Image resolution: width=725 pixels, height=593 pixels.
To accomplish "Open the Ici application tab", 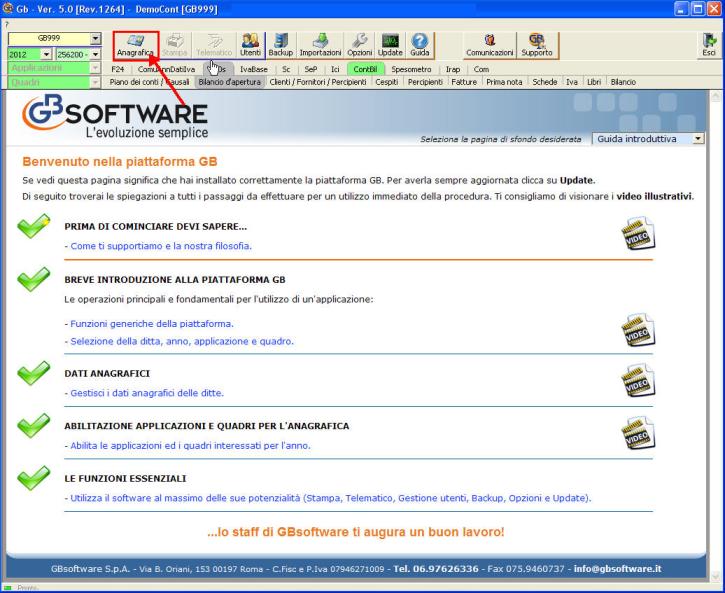I will [335, 69].
